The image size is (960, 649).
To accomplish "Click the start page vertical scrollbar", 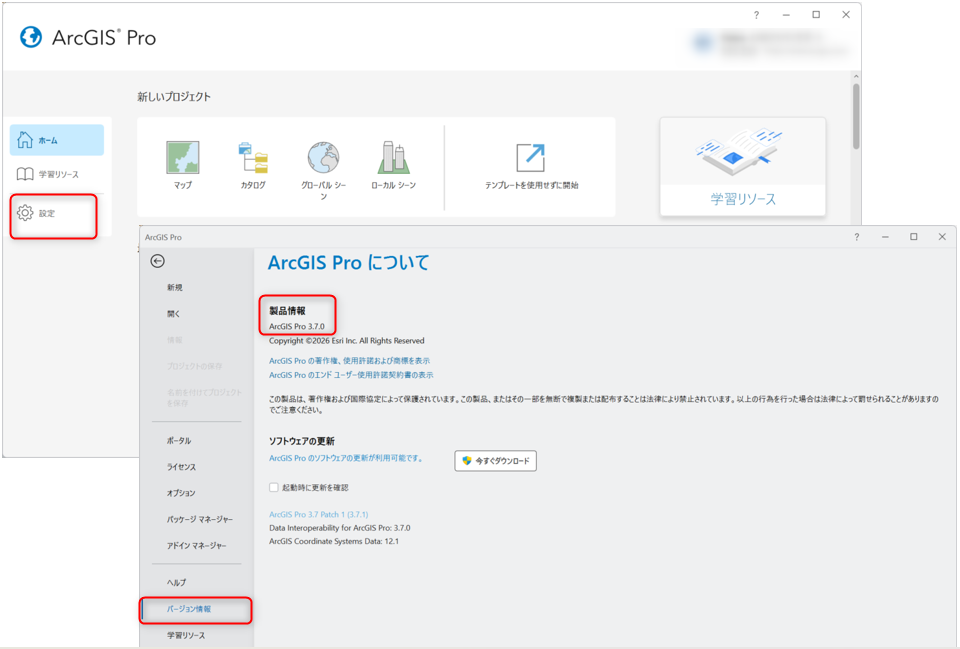I will (x=856, y=116).
